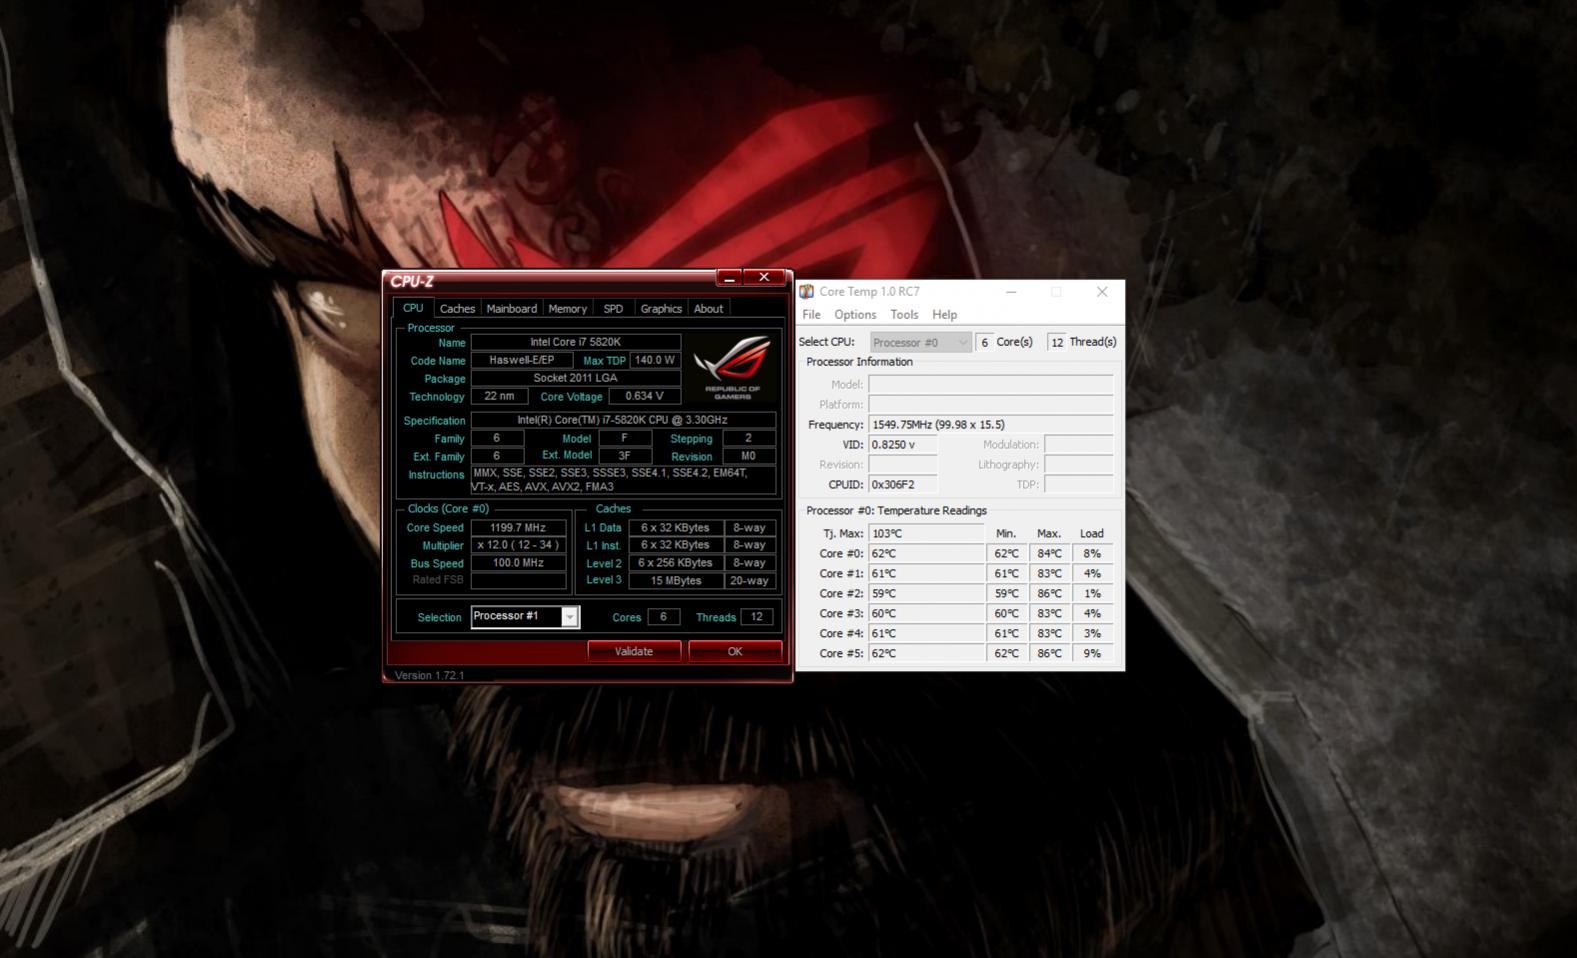Click the Level 3 cache value 15 MBytes
The height and width of the screenshot is (958, 1577).
[x=675, y=580]
